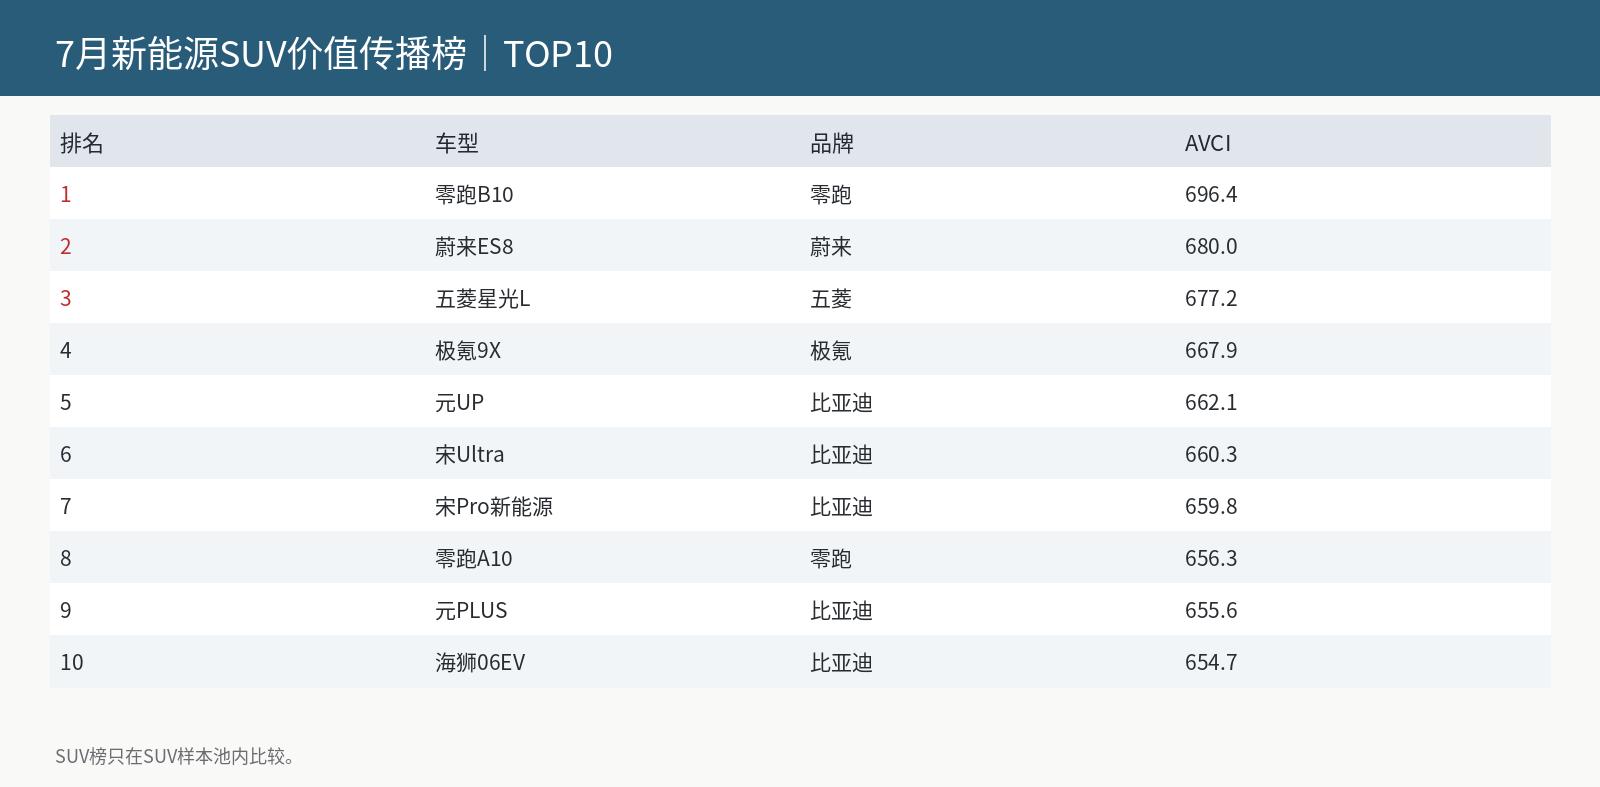This screenshot has width=1600, height=787.
Task: Pick the brand cell "比亚迪" in the 宋Pro新能源 row
Action: 842,506
